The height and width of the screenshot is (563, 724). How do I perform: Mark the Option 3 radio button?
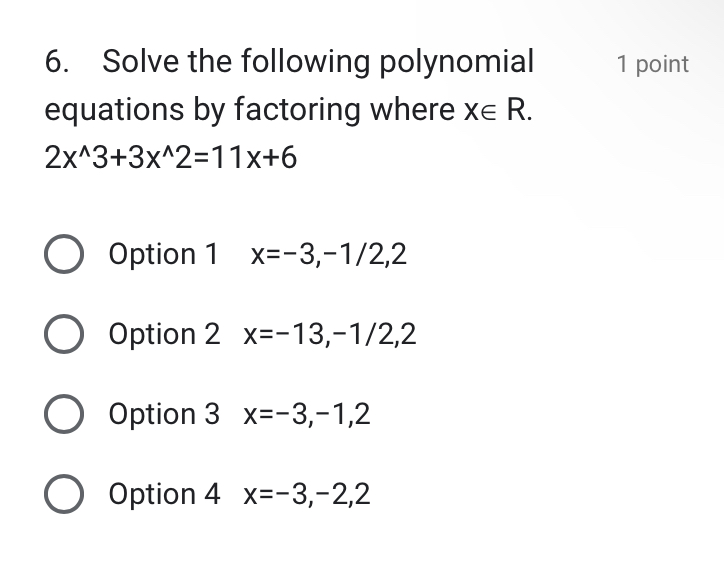pos(64,414)
